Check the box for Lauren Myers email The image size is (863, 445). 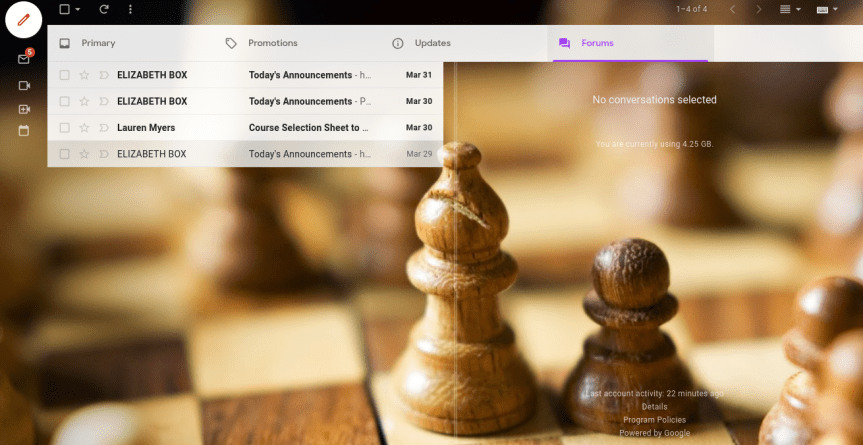64,128
